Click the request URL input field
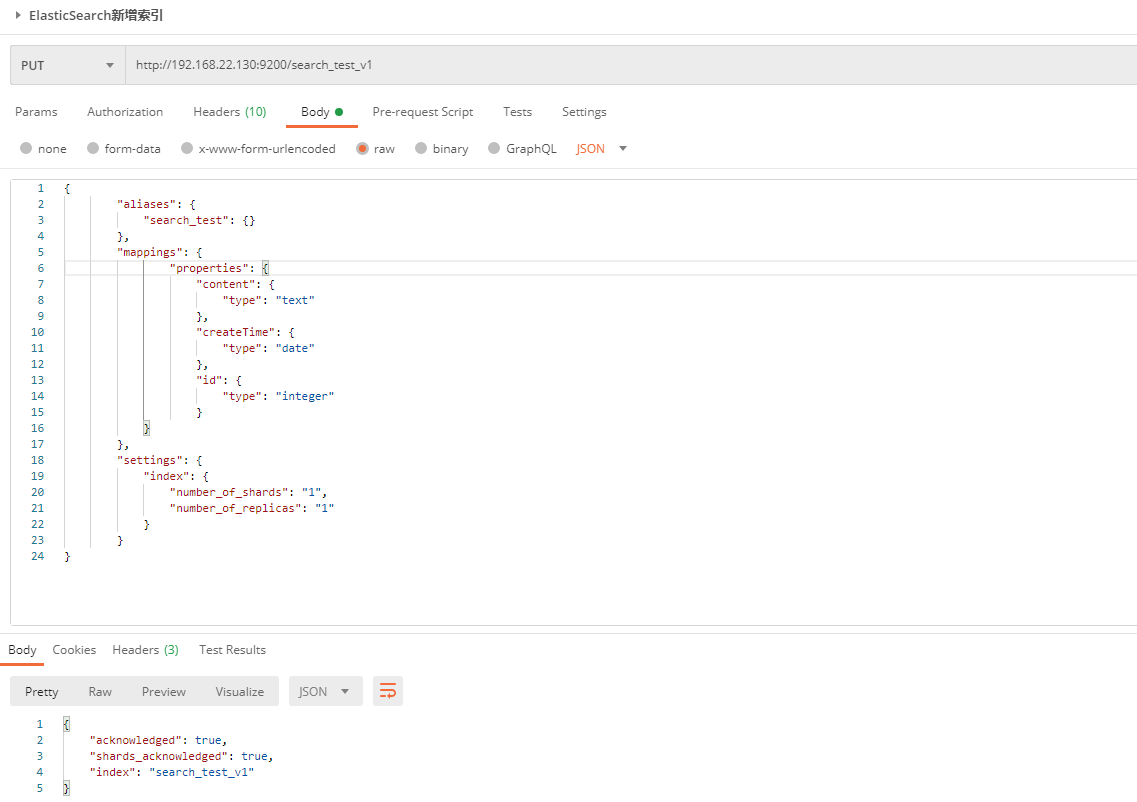This screenshot has height=802, width=1137. point(631,65)
